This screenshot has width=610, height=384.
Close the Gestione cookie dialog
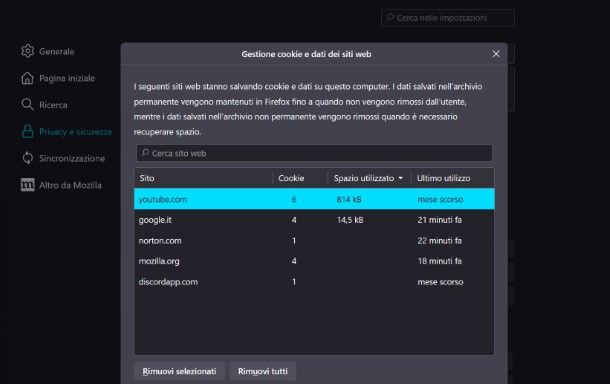(x=496, y=54)
